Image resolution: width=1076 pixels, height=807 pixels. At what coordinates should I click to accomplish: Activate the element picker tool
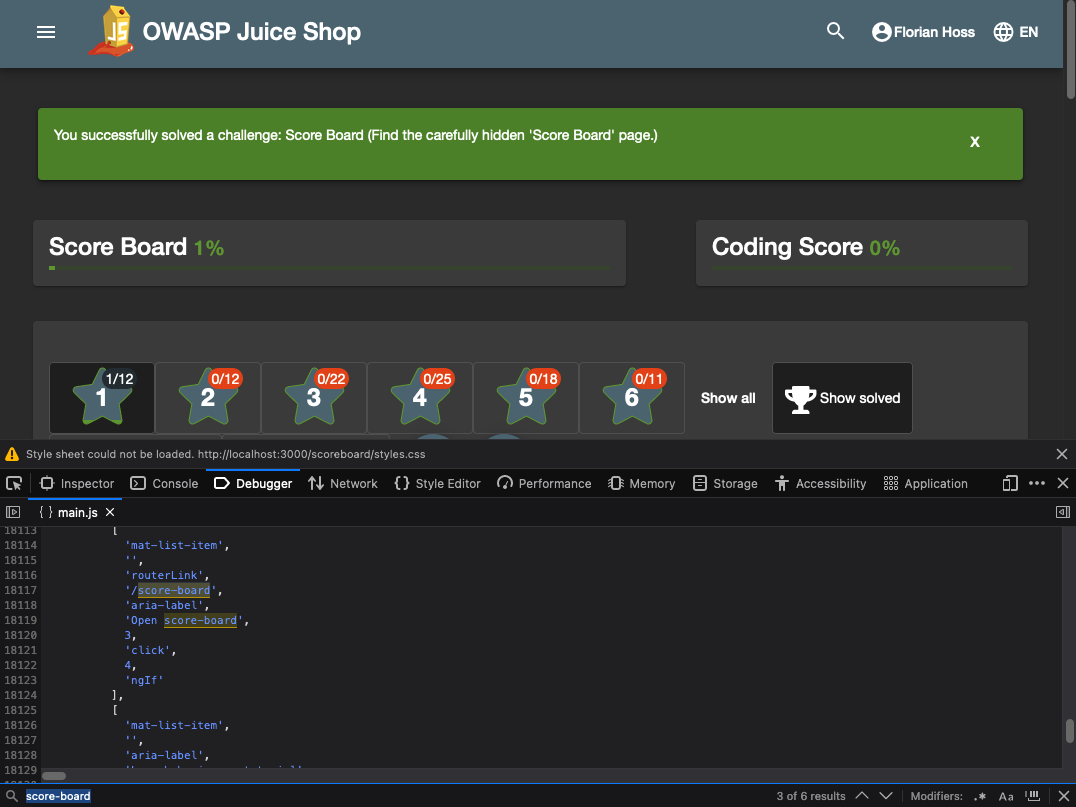pos(14,484)
